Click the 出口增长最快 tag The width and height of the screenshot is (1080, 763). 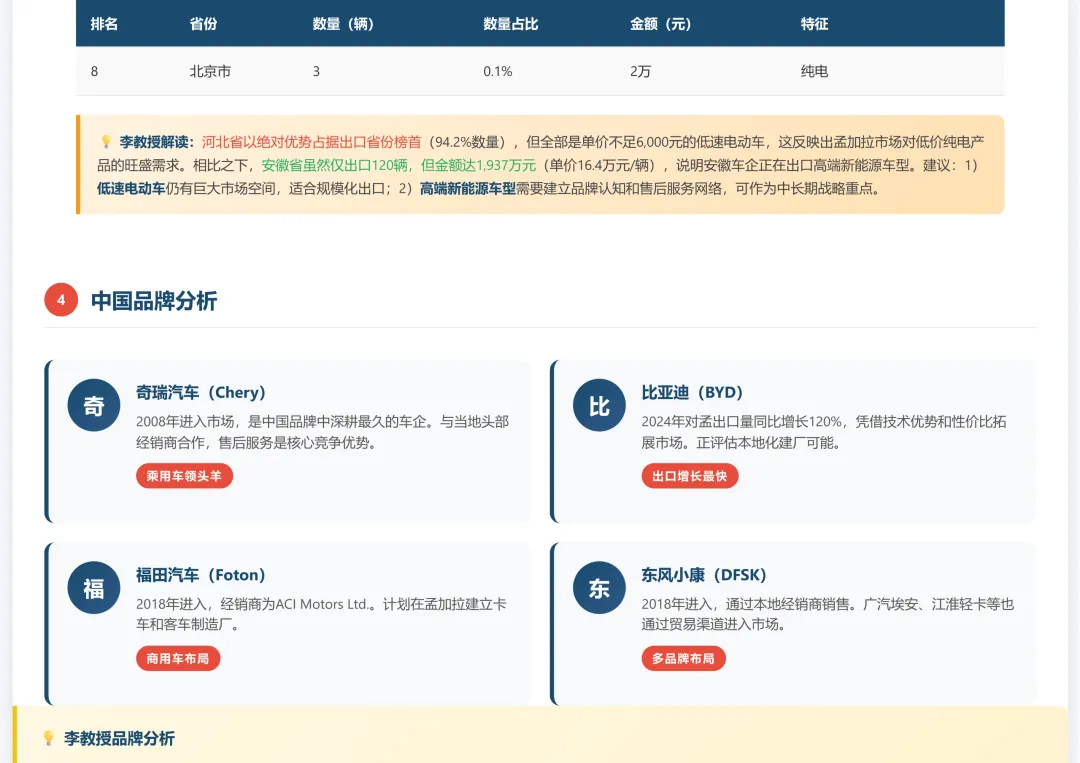689,476
